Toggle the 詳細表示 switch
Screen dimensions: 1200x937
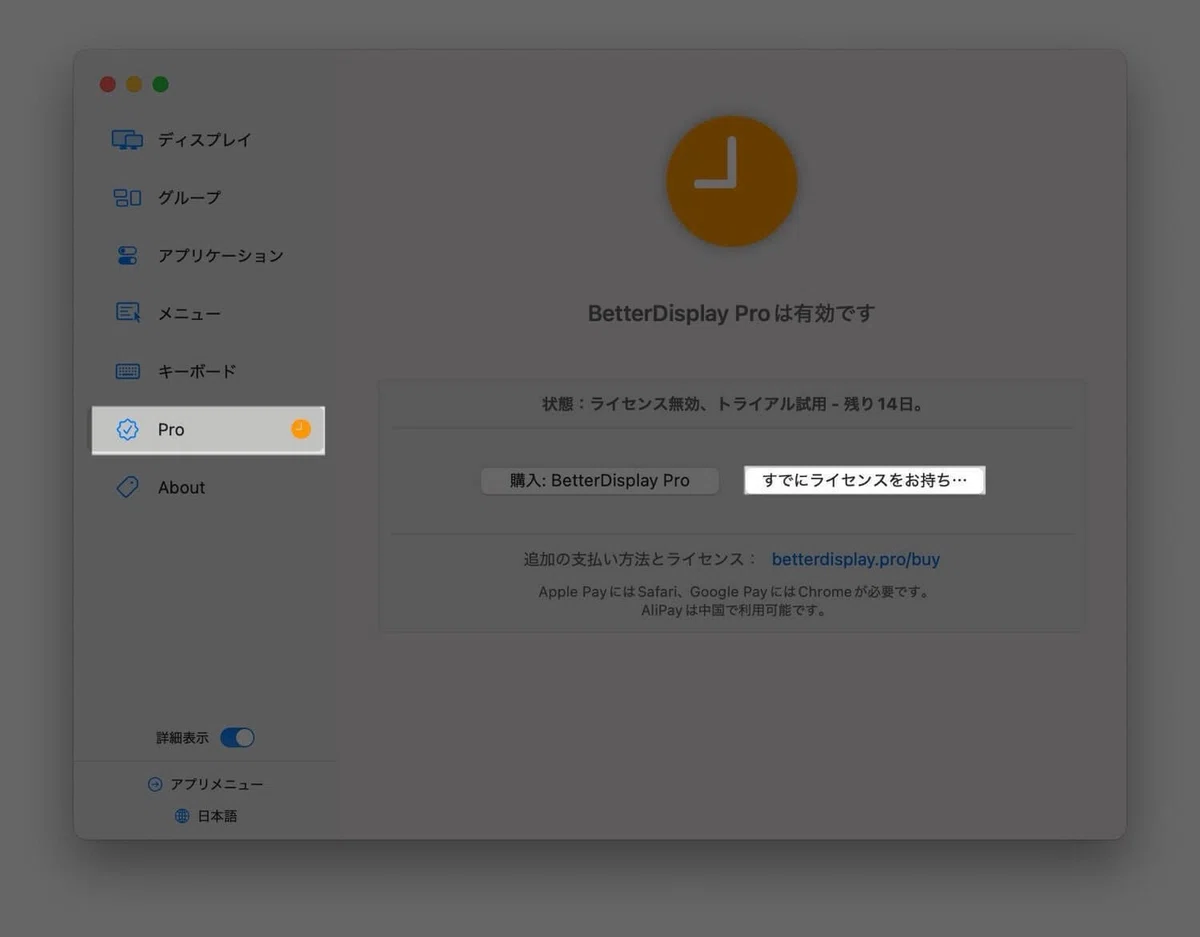[238, 738]
